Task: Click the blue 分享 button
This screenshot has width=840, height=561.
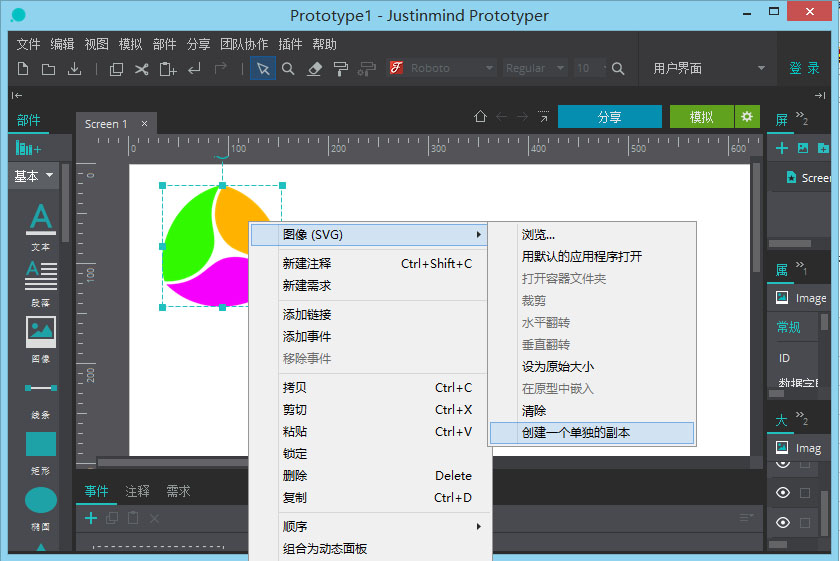Action: pos(609,117)
